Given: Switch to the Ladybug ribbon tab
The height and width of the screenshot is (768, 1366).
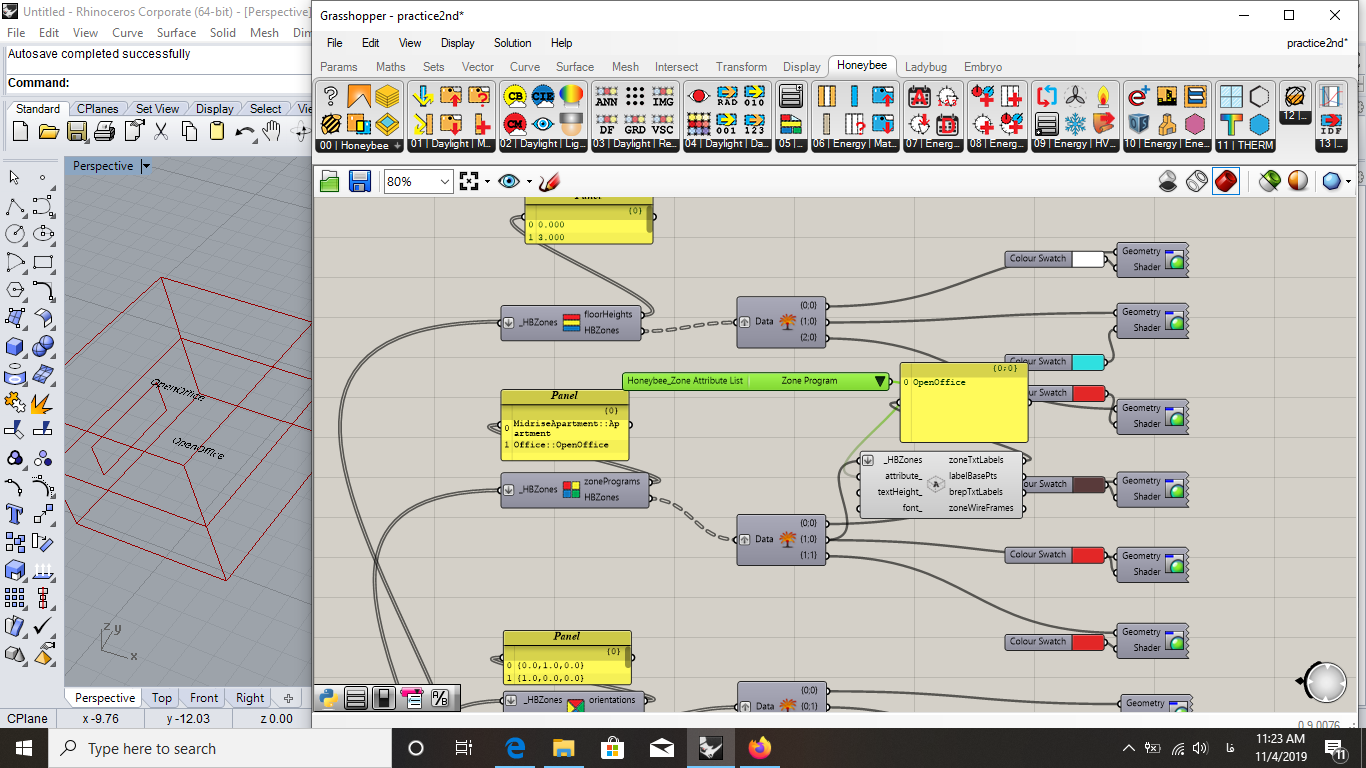Looking at the screenshot, I should [926, 66].
